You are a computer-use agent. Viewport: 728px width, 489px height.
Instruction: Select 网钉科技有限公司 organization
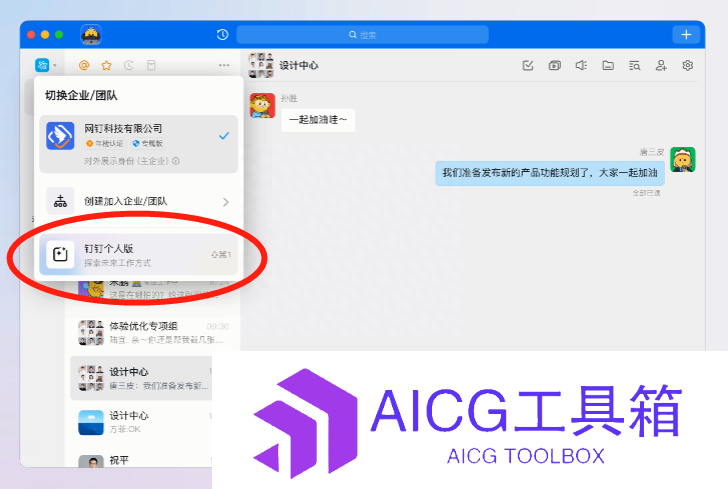click(x=138, y=144)
